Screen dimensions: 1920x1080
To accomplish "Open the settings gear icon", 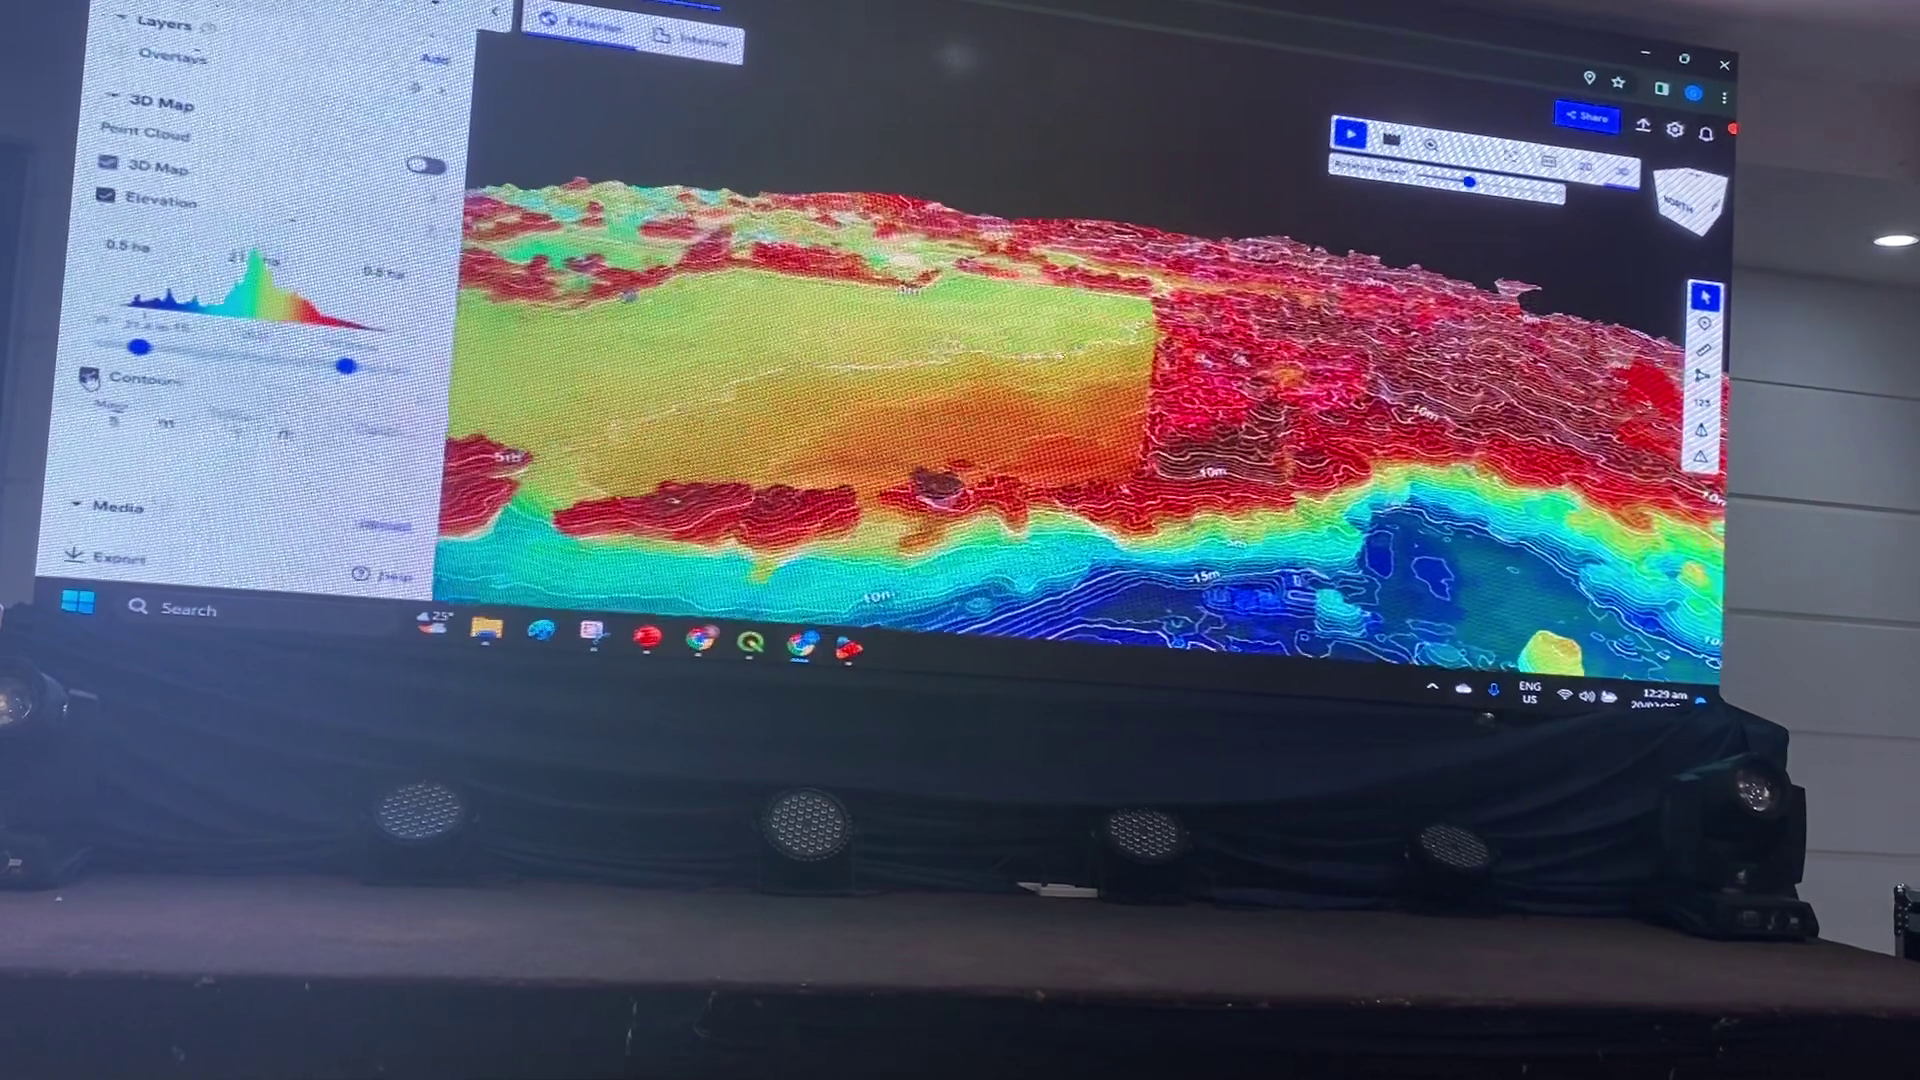I will [1675, 130].
